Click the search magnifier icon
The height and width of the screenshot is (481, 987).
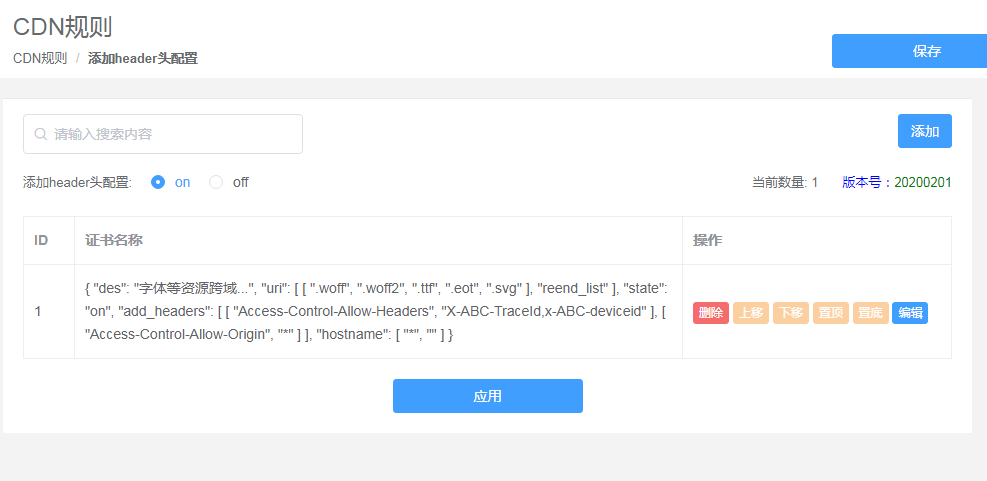point(40,134)
